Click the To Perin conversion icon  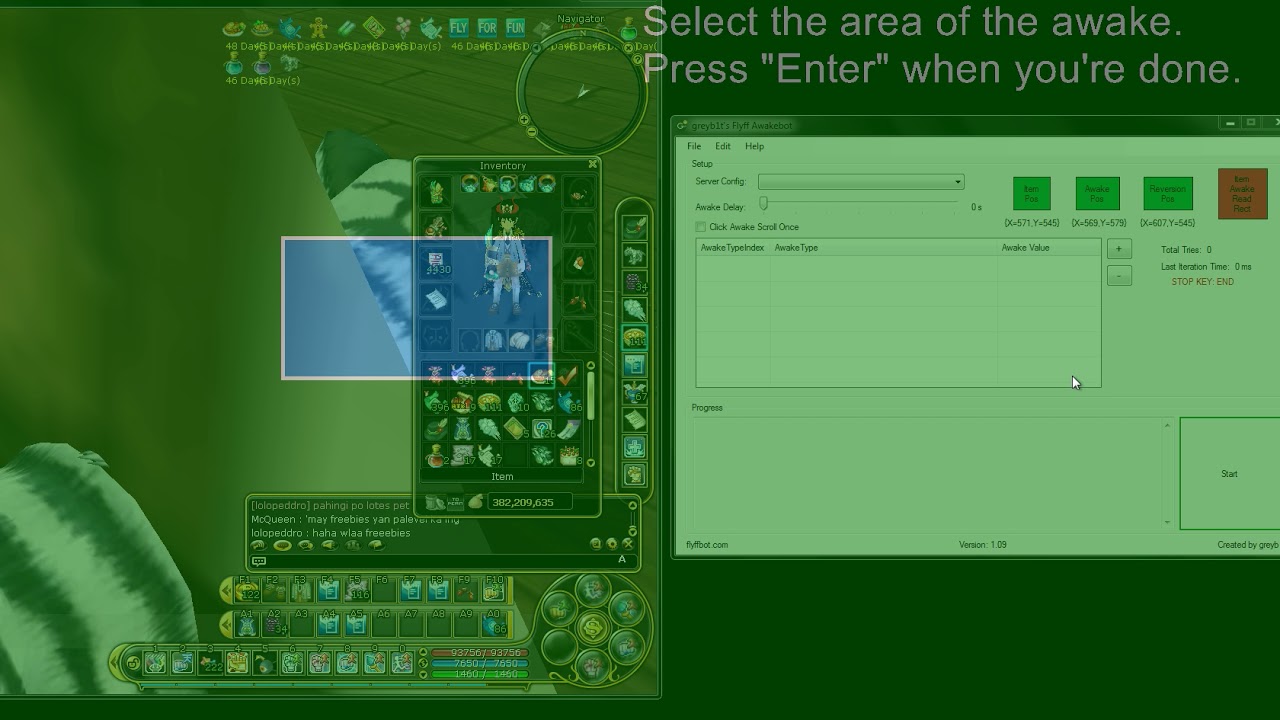coord(456,502)
